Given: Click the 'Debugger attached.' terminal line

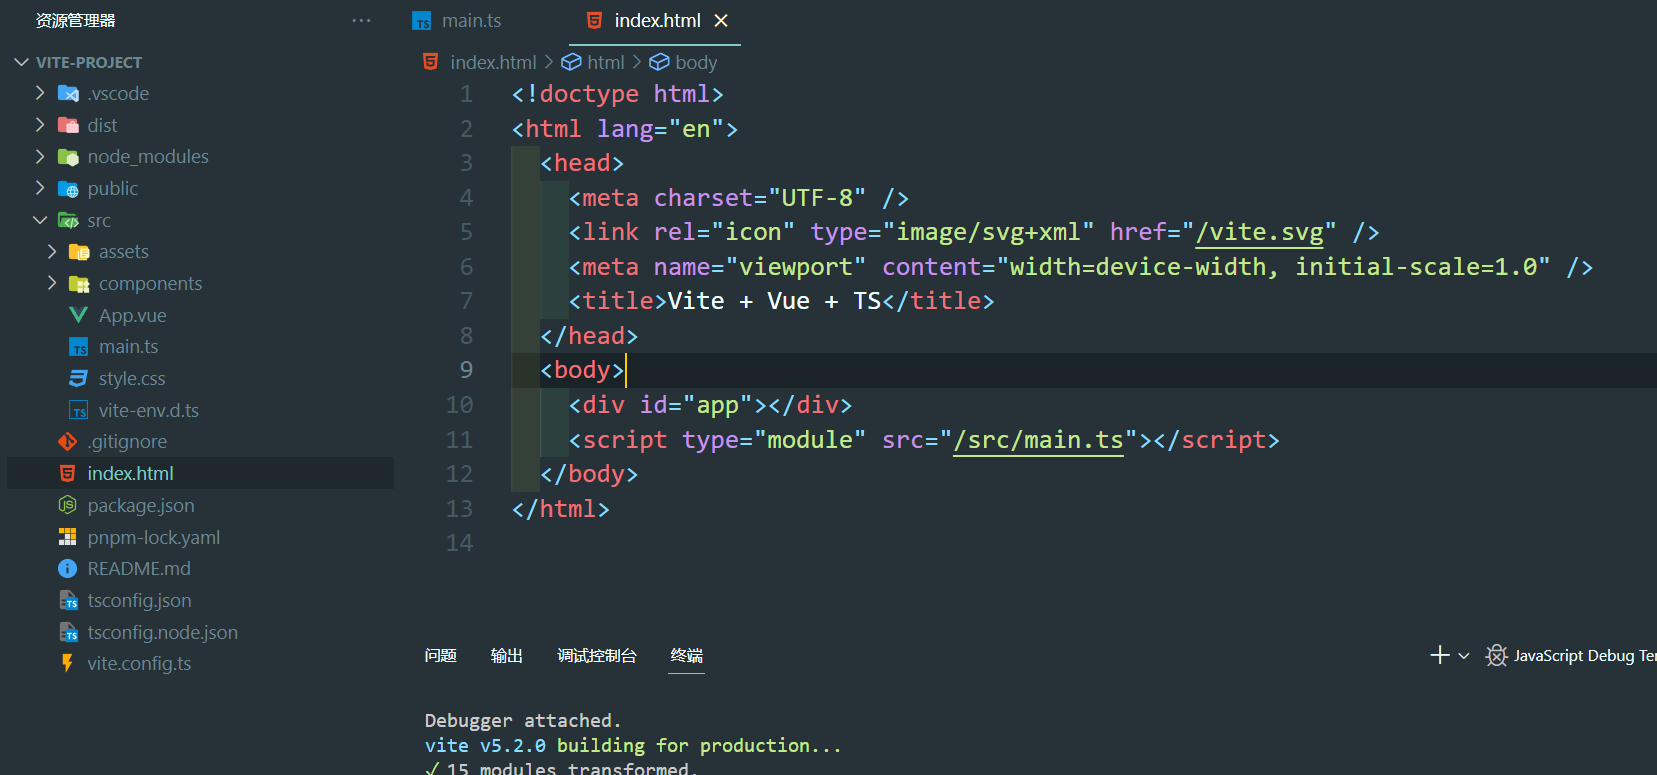Looking at the screenshot, I should (x=523, y=721).
